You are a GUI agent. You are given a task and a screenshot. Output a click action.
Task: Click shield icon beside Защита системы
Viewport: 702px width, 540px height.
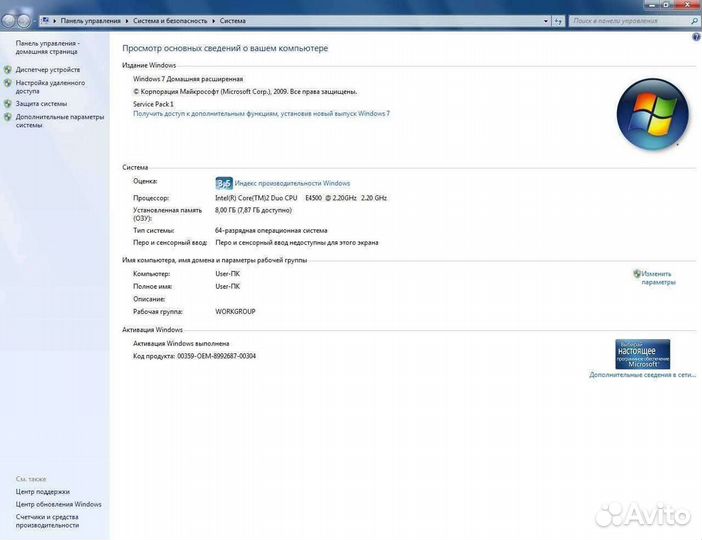(x=8, y=104)
